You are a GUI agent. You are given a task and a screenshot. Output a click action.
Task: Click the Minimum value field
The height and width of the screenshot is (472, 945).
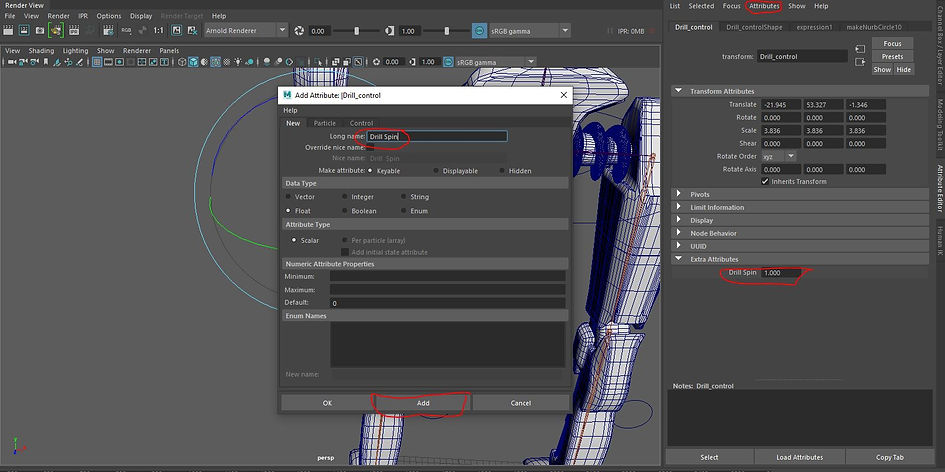point(447,276)
